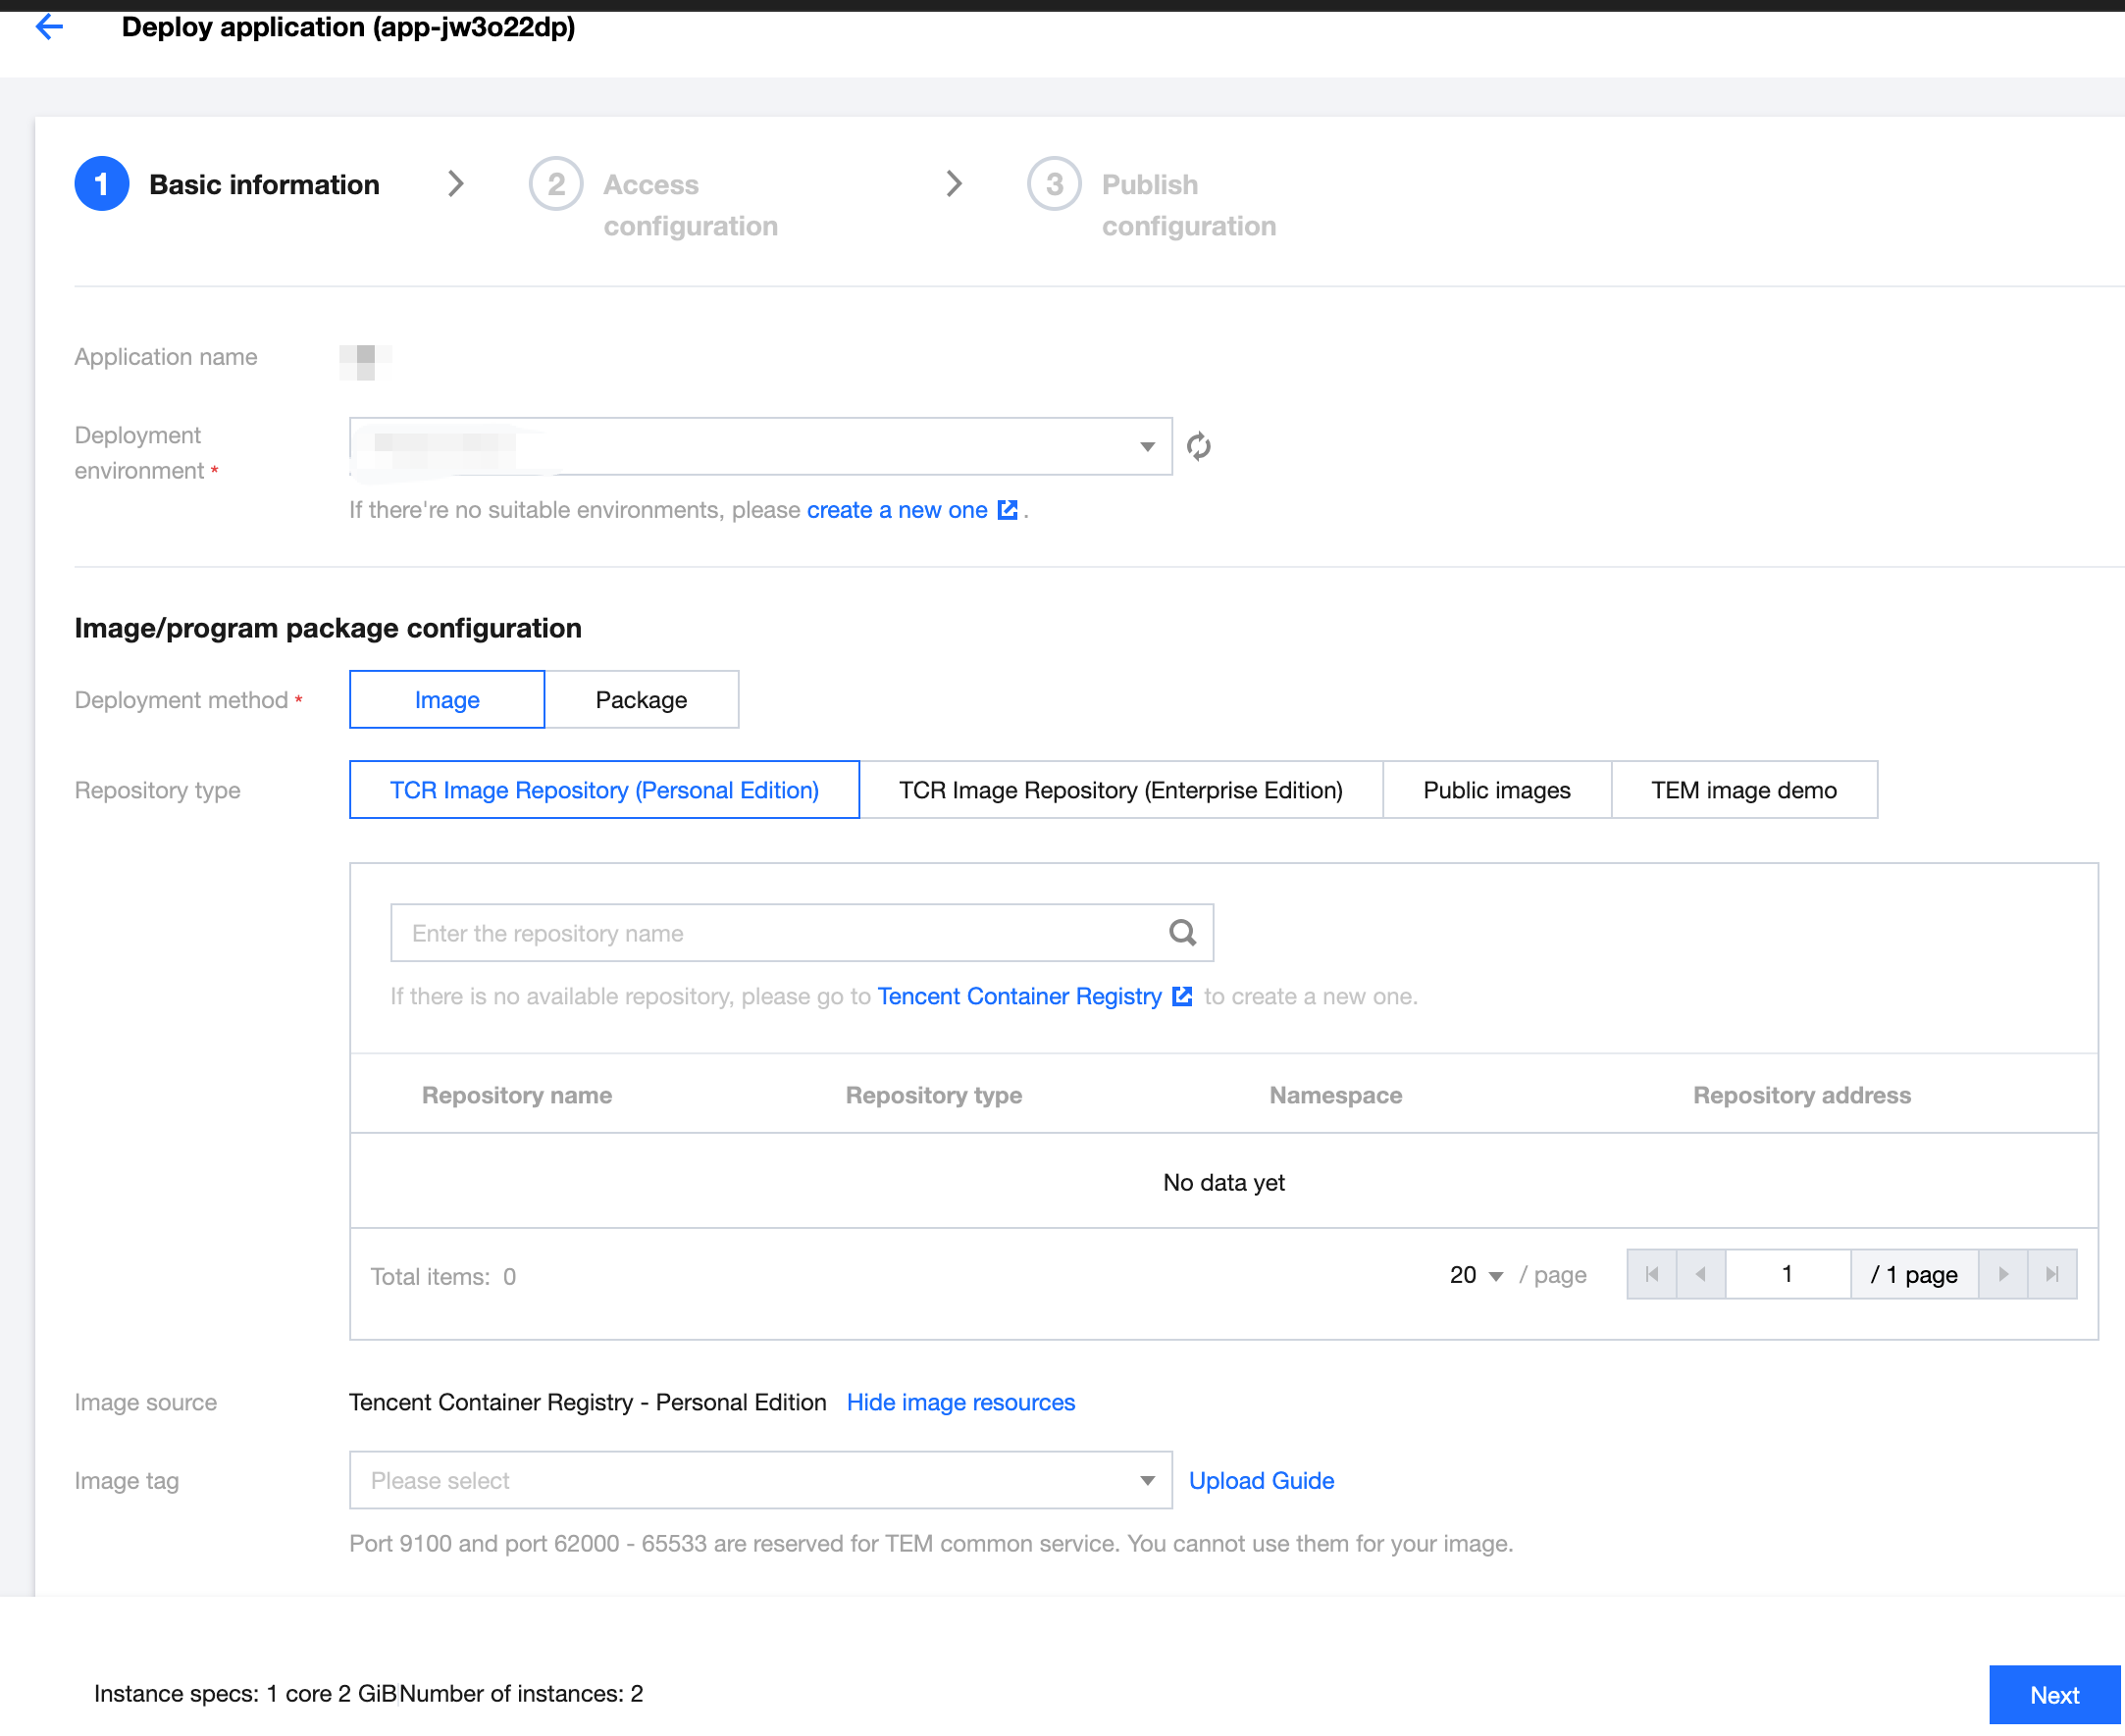This screenshot has height=1736, width=2125.
Task: Click the repository search magnifier icon
Action: pyautogui.click(x=1182, y=933)
